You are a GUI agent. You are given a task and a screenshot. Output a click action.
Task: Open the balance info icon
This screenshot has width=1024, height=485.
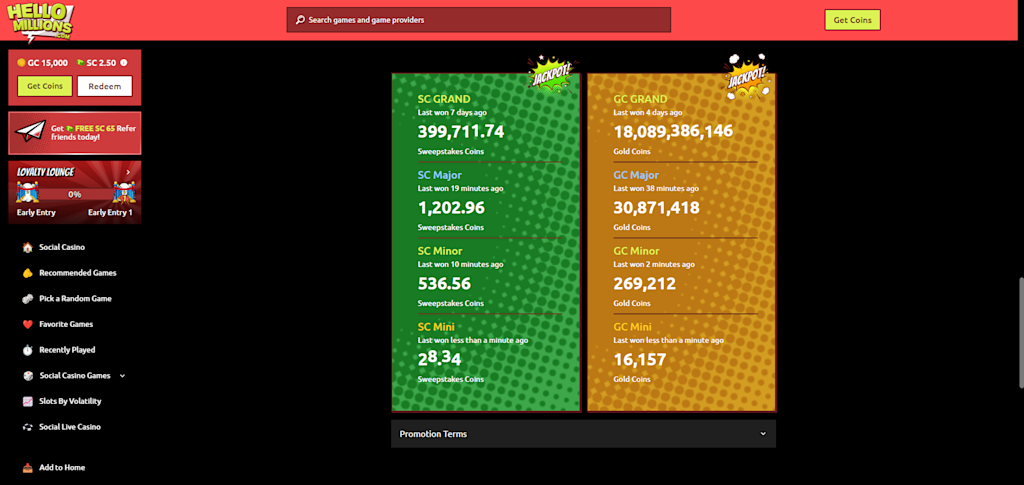click(124, 63)
